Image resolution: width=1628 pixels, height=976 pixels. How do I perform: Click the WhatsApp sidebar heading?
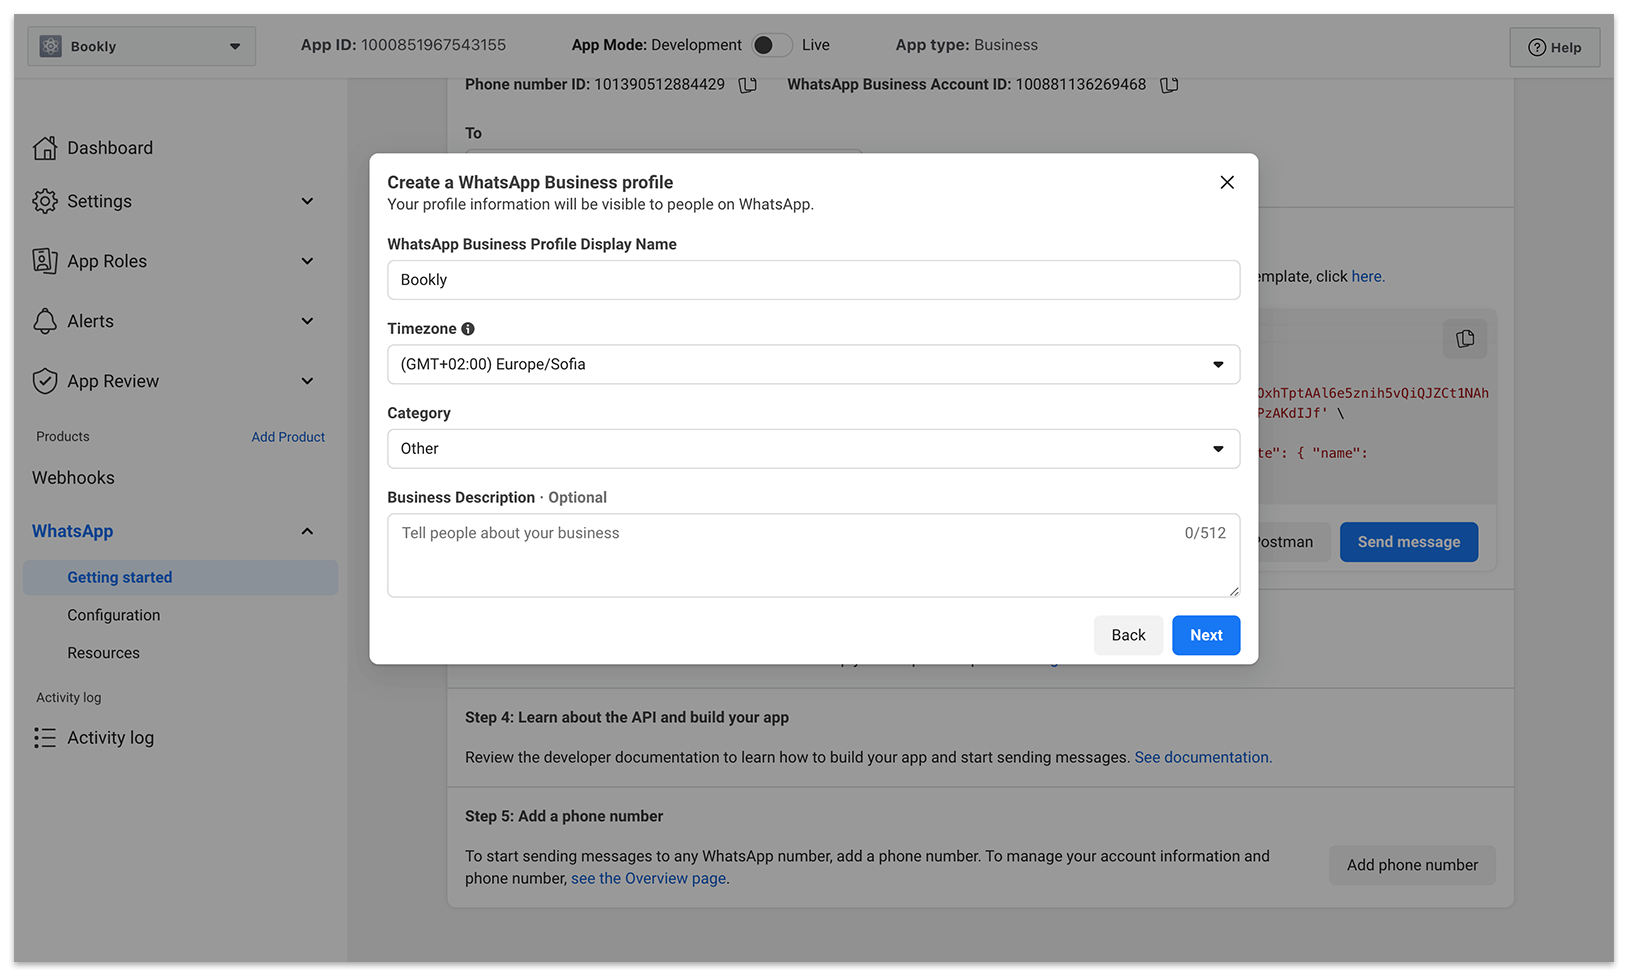pos(72,531)
